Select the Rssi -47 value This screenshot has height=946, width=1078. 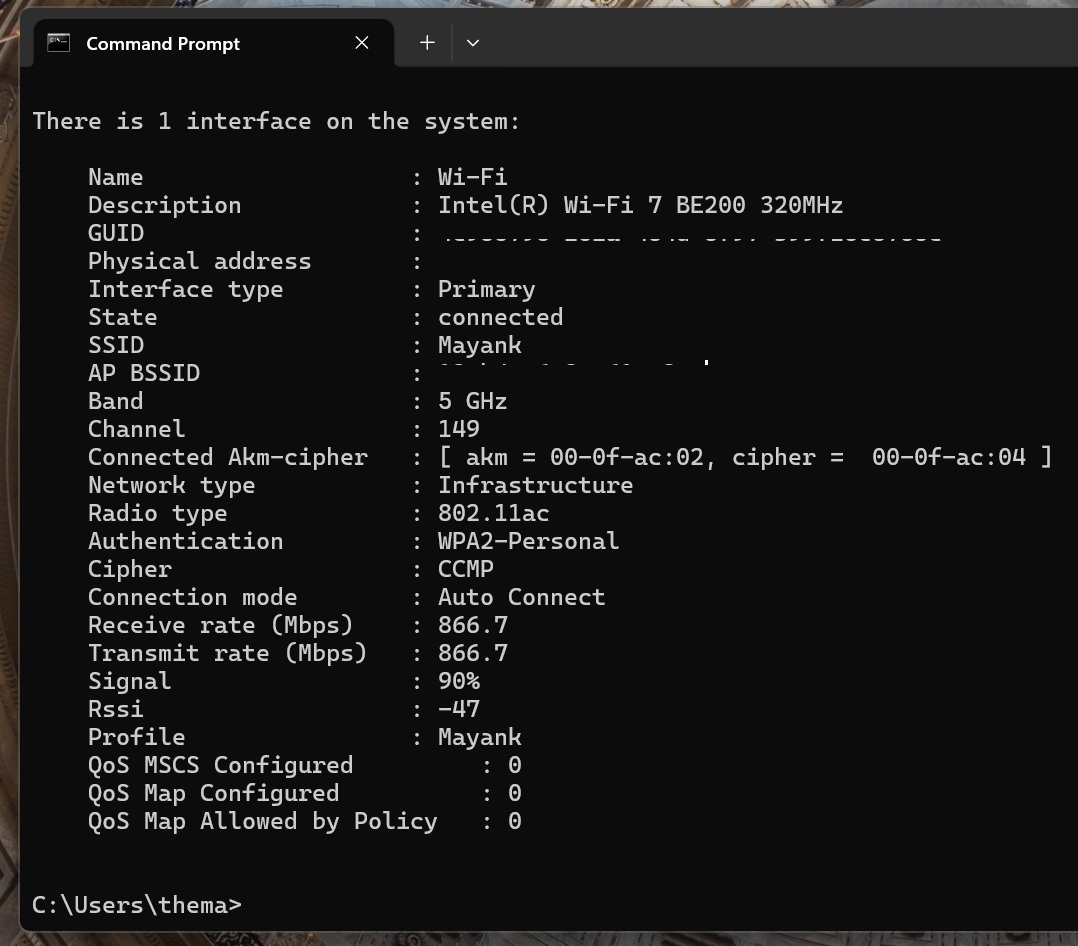coord(459,709)
